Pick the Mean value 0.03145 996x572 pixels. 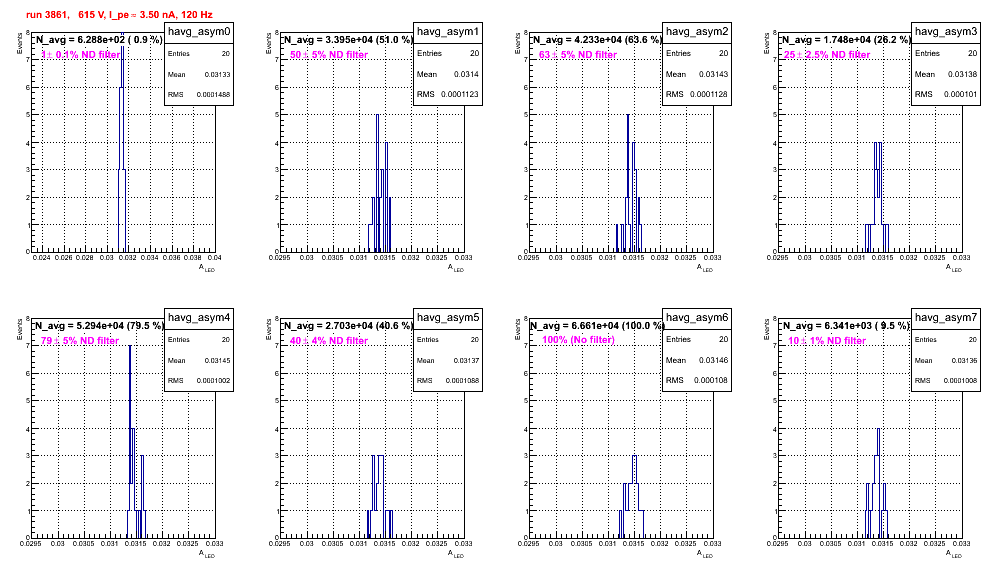217,360
